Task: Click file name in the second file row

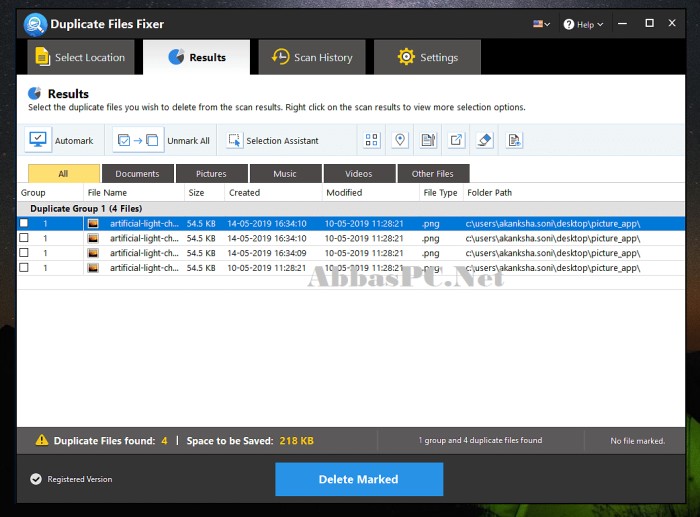Action: [x=144, y=238]
